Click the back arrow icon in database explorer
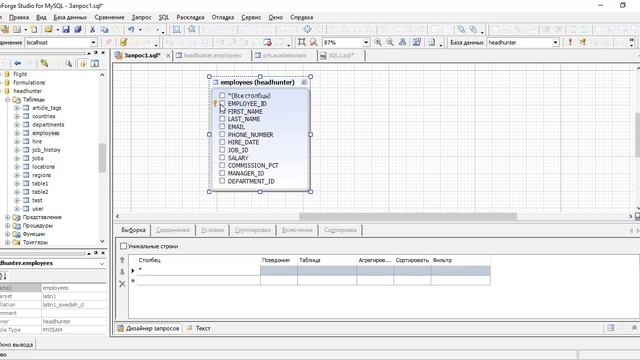This screenshot has height=360, width=640. point(18,63)
